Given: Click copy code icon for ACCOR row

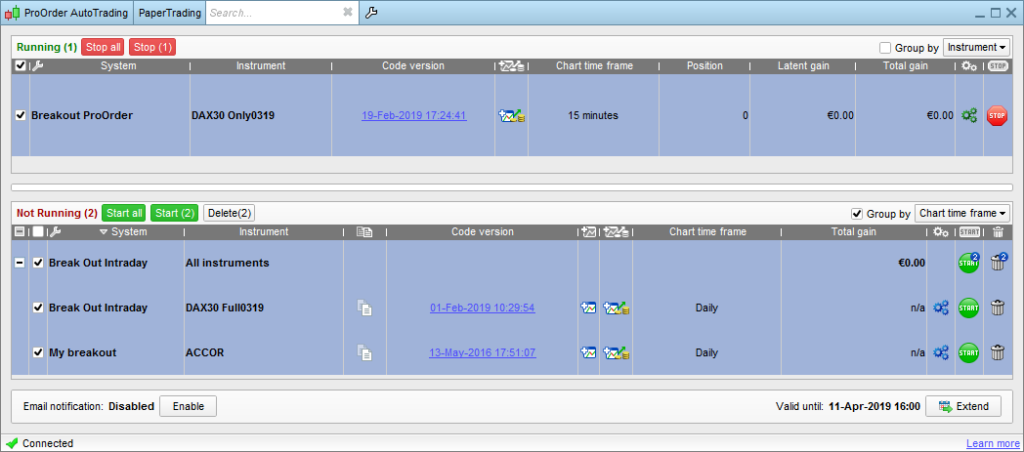Looking at the screenshot, I should click(364, 353).
